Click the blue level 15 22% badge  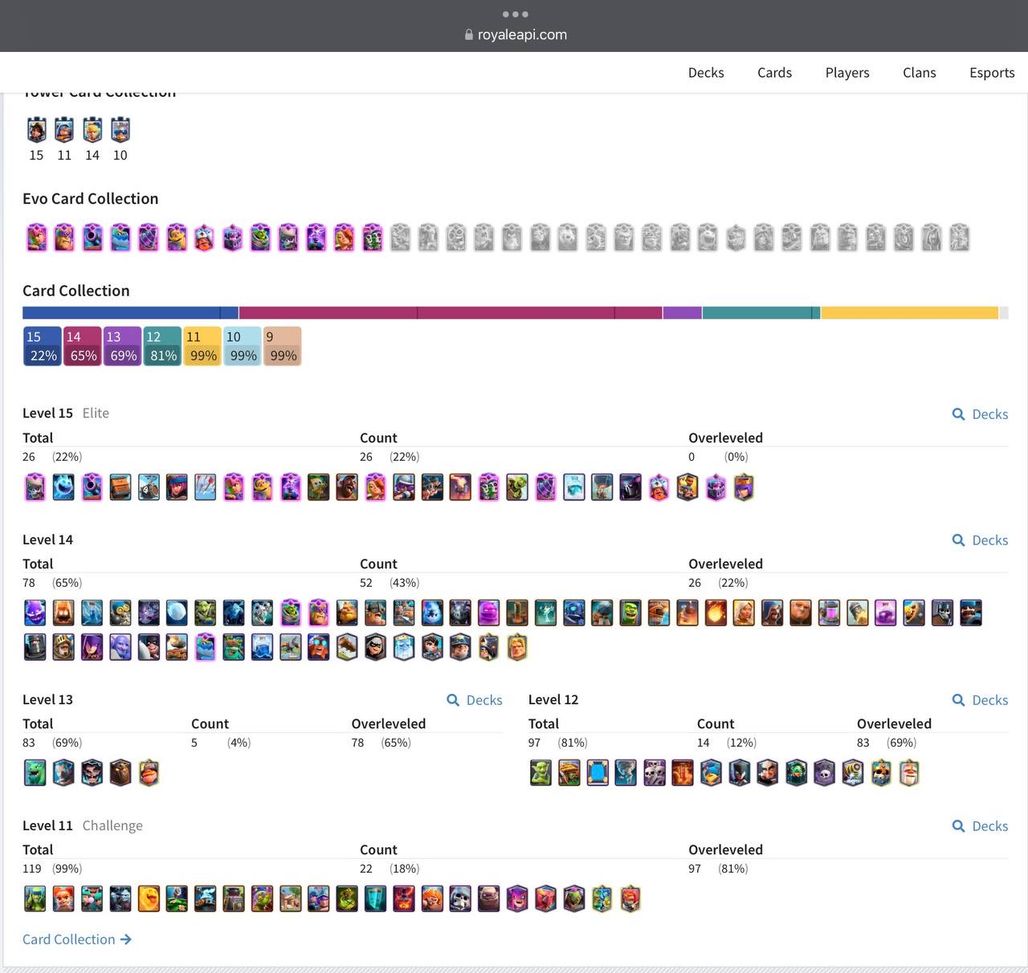(x=43, y=346)
